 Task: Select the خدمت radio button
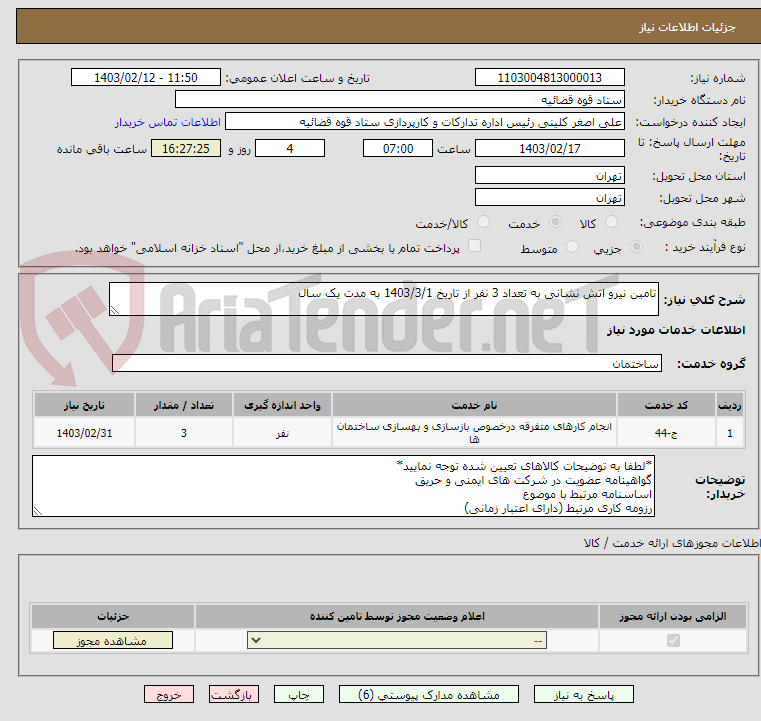[x=555, y=222]
